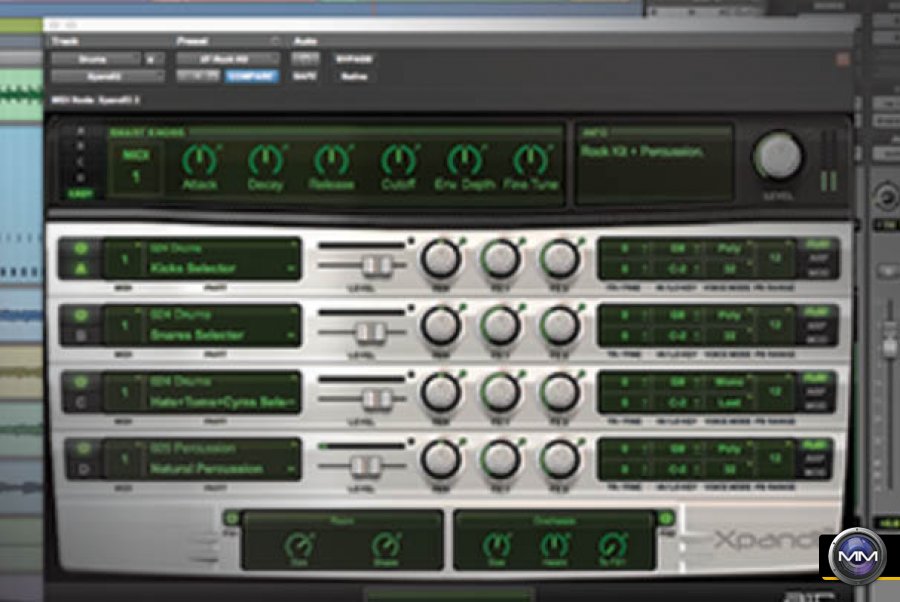
Task: Open the Drums track selector dropdown
Action: point(95,59)
